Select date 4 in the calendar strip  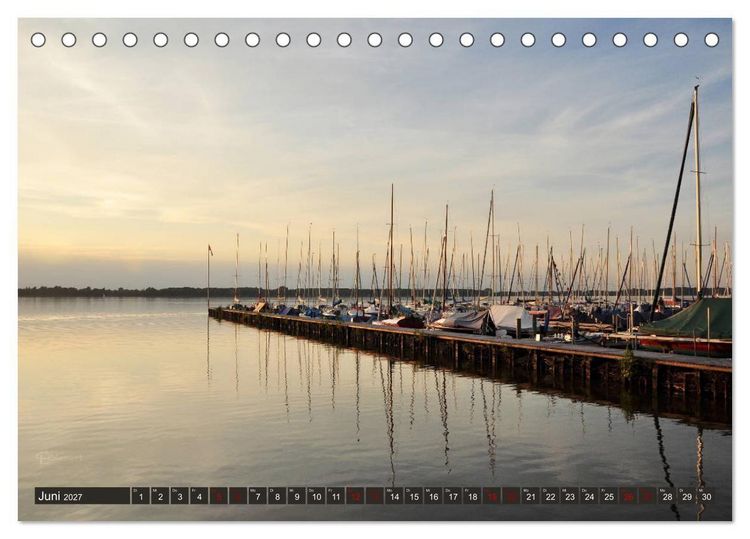tap(199, 496)
